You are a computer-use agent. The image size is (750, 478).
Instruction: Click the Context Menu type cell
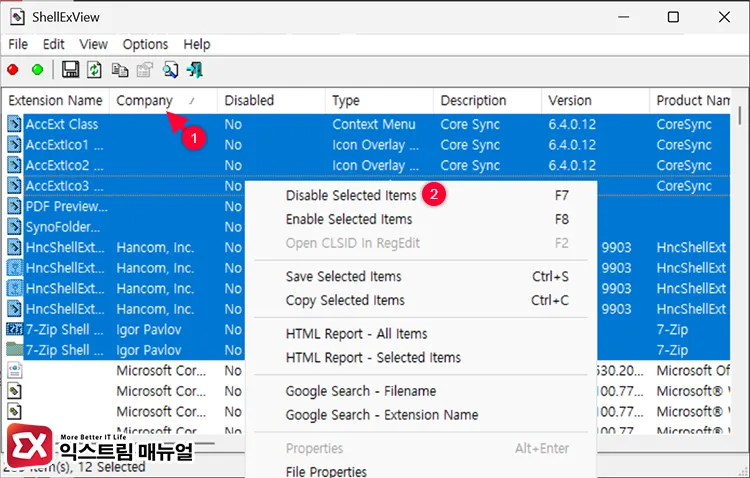(374, 124)
